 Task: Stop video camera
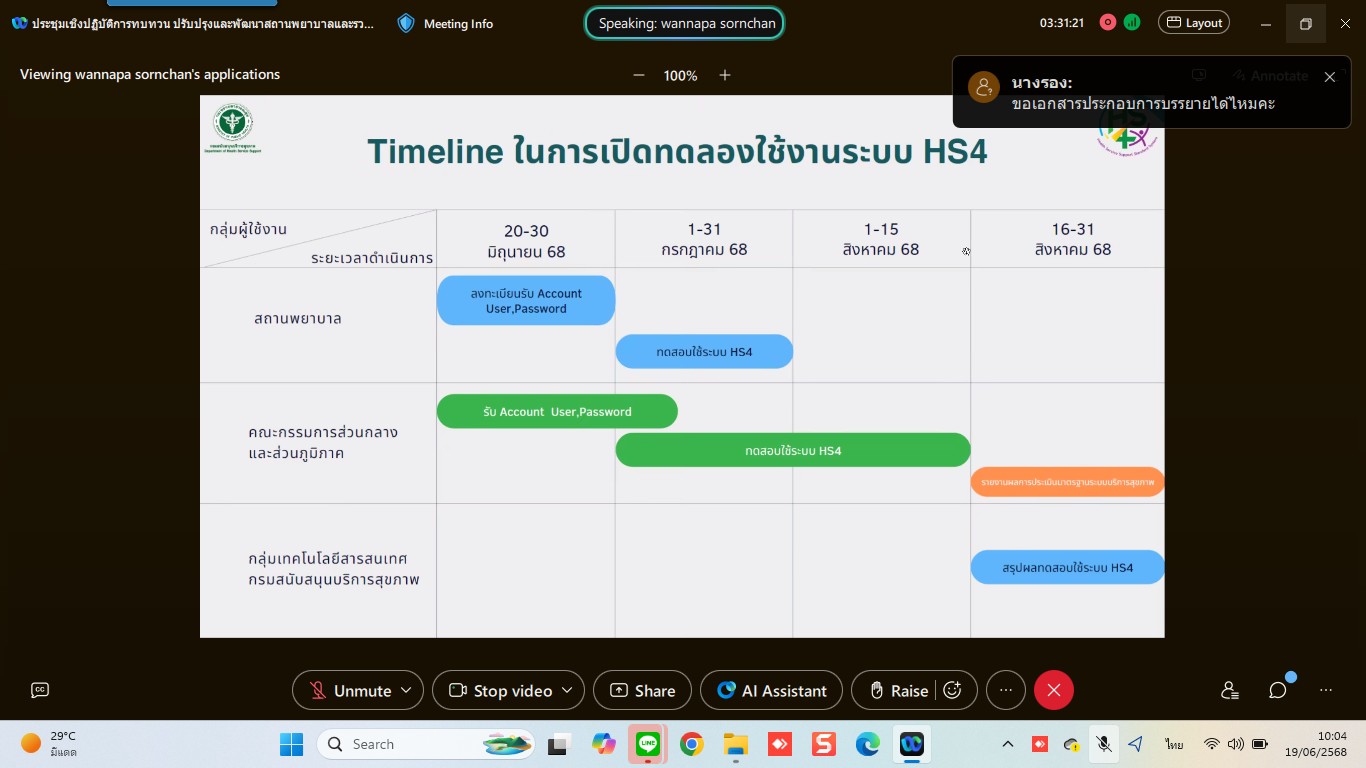[x=500, y=690]
